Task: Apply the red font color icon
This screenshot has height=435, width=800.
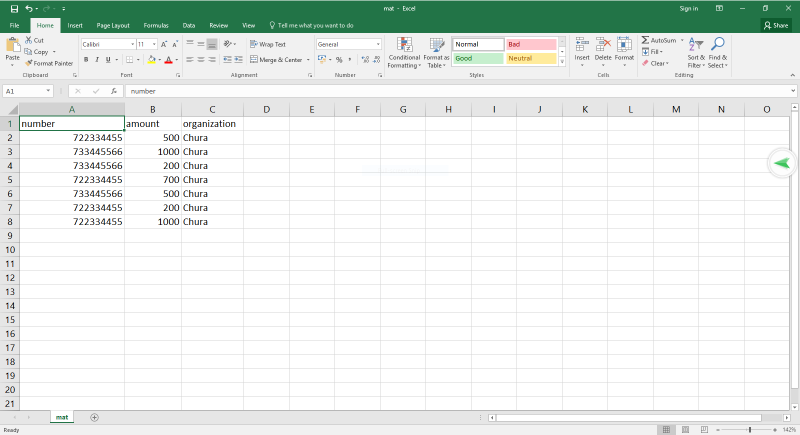Action: point(169,60)
